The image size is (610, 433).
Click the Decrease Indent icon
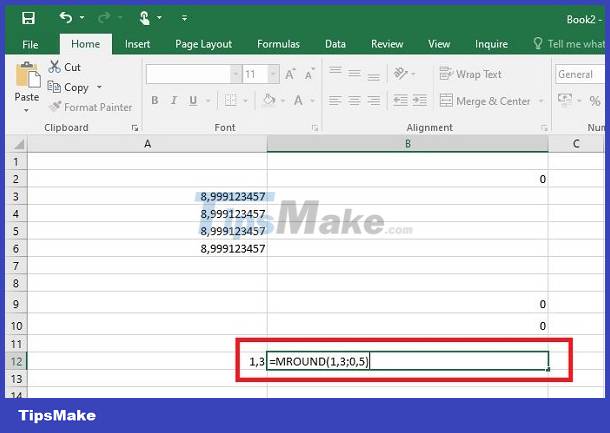(400, 100)
